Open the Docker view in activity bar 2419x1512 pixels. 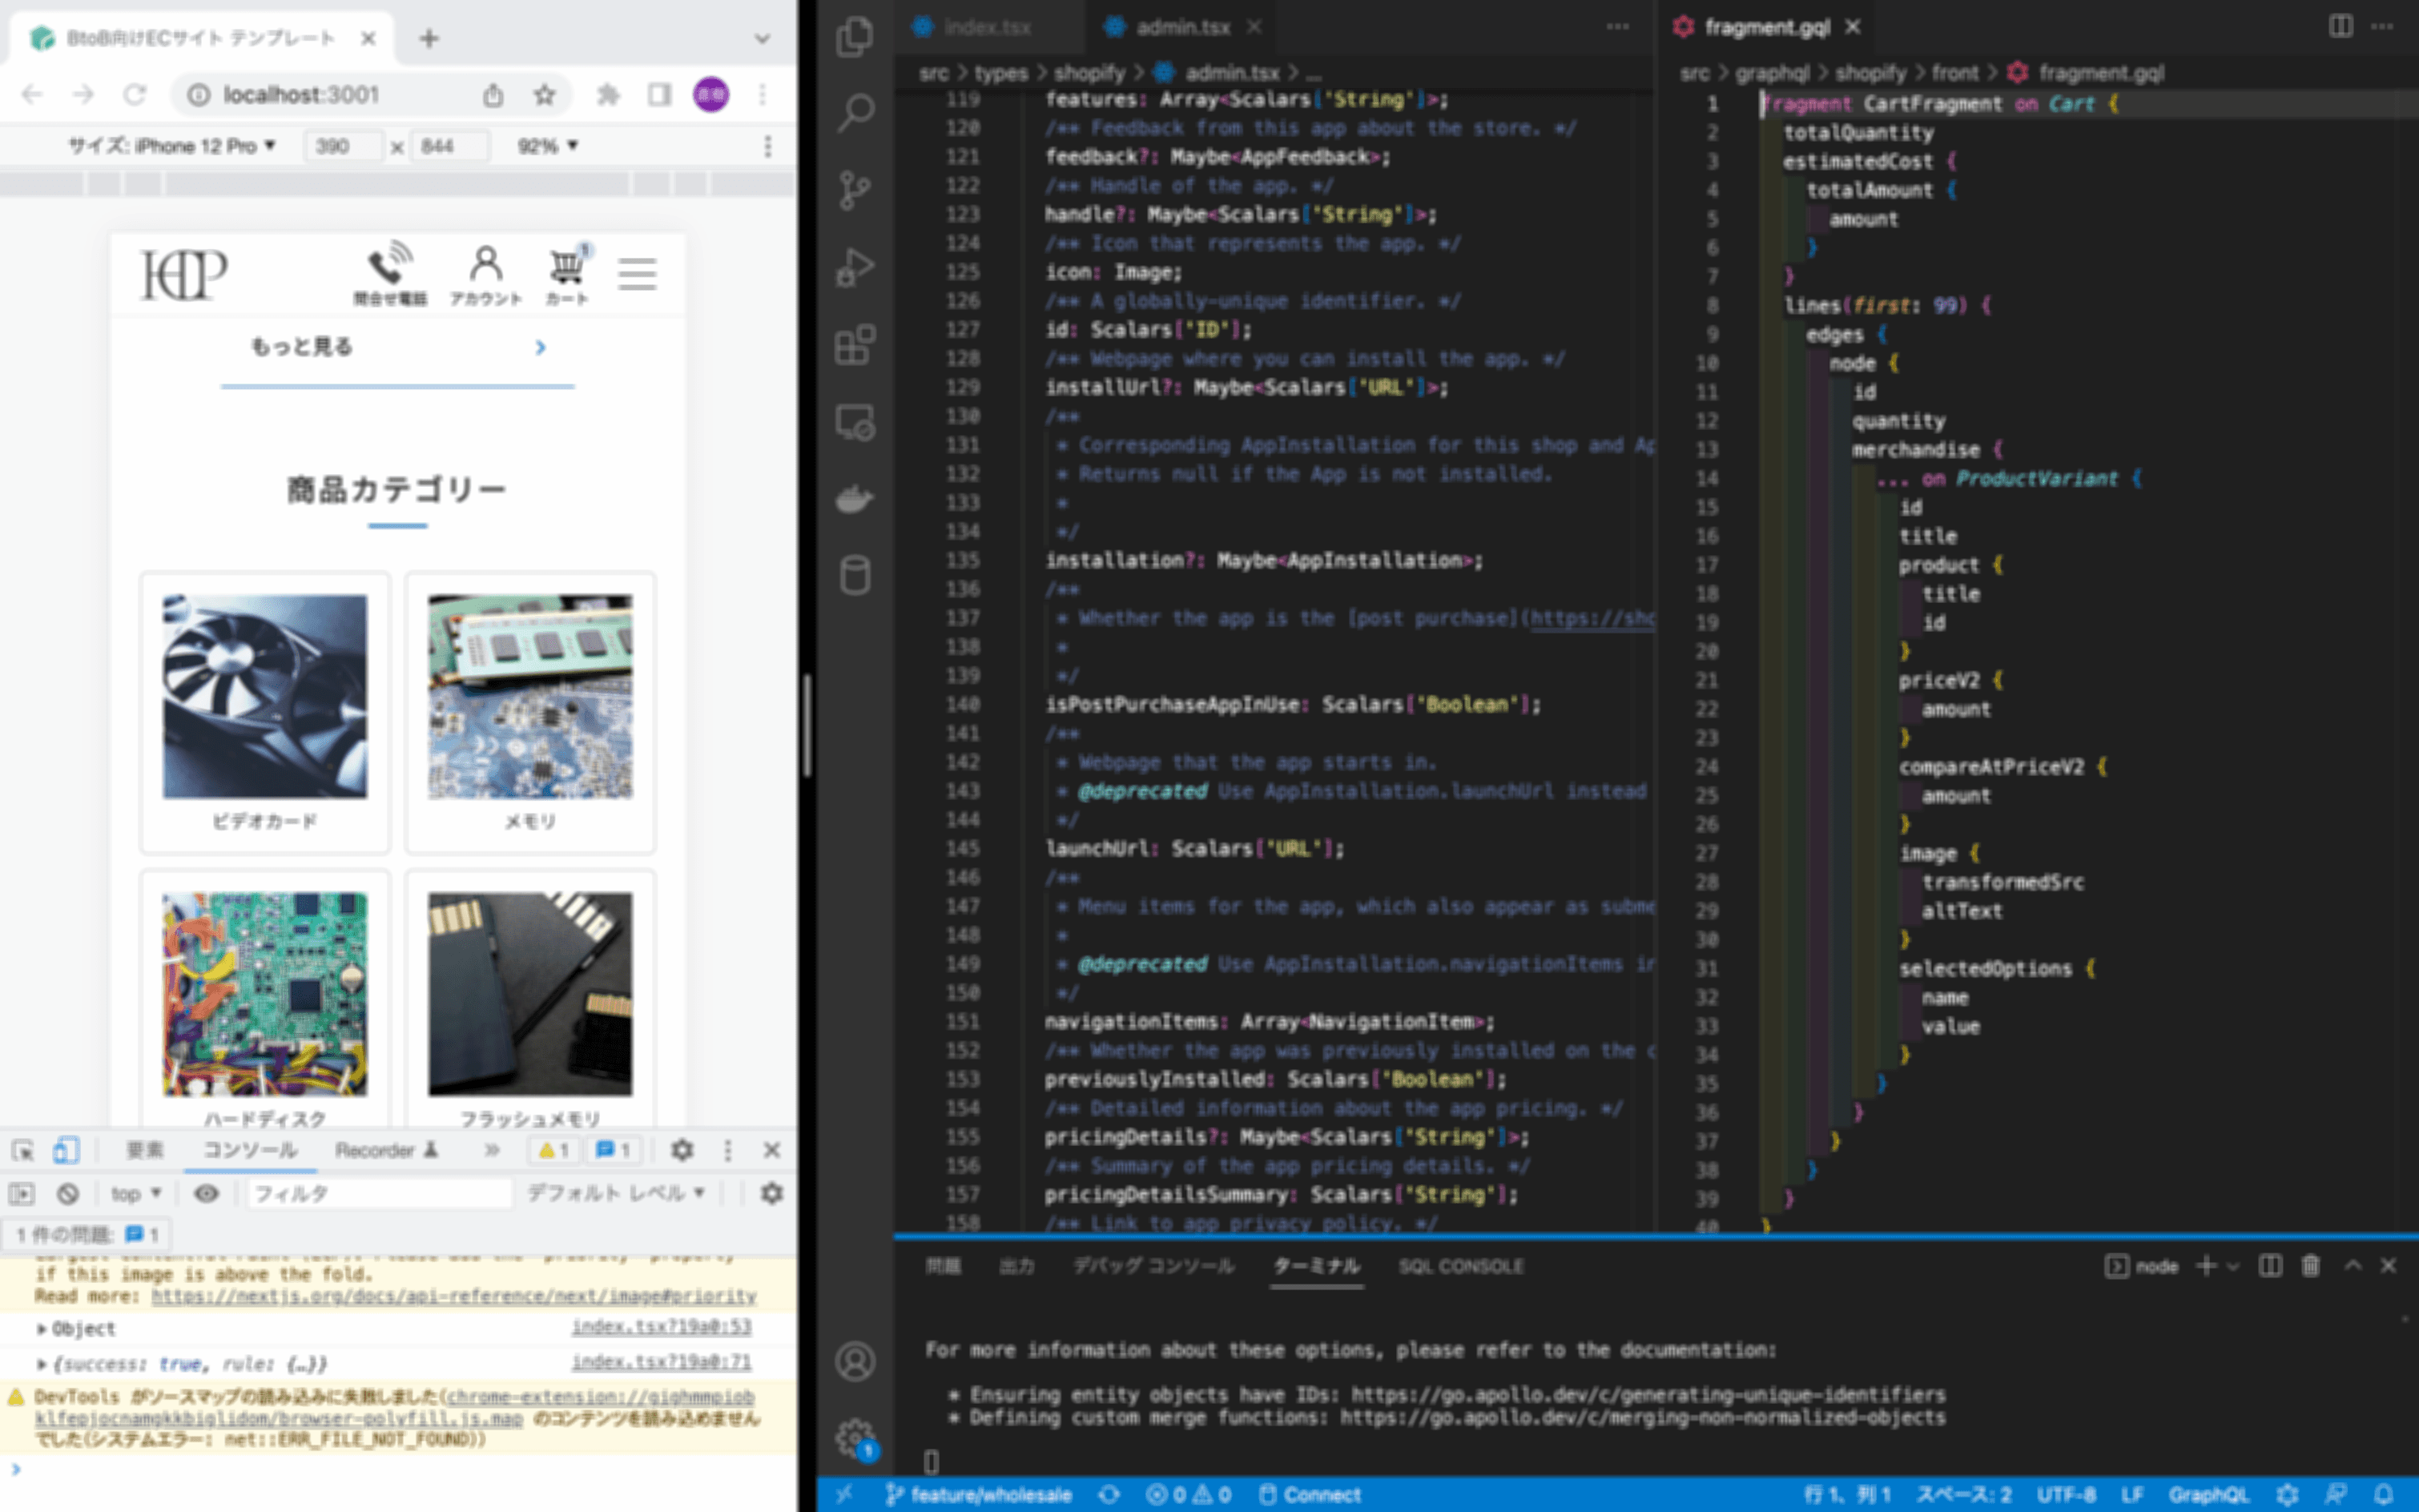pyautogui.click(x=855, y=498)
